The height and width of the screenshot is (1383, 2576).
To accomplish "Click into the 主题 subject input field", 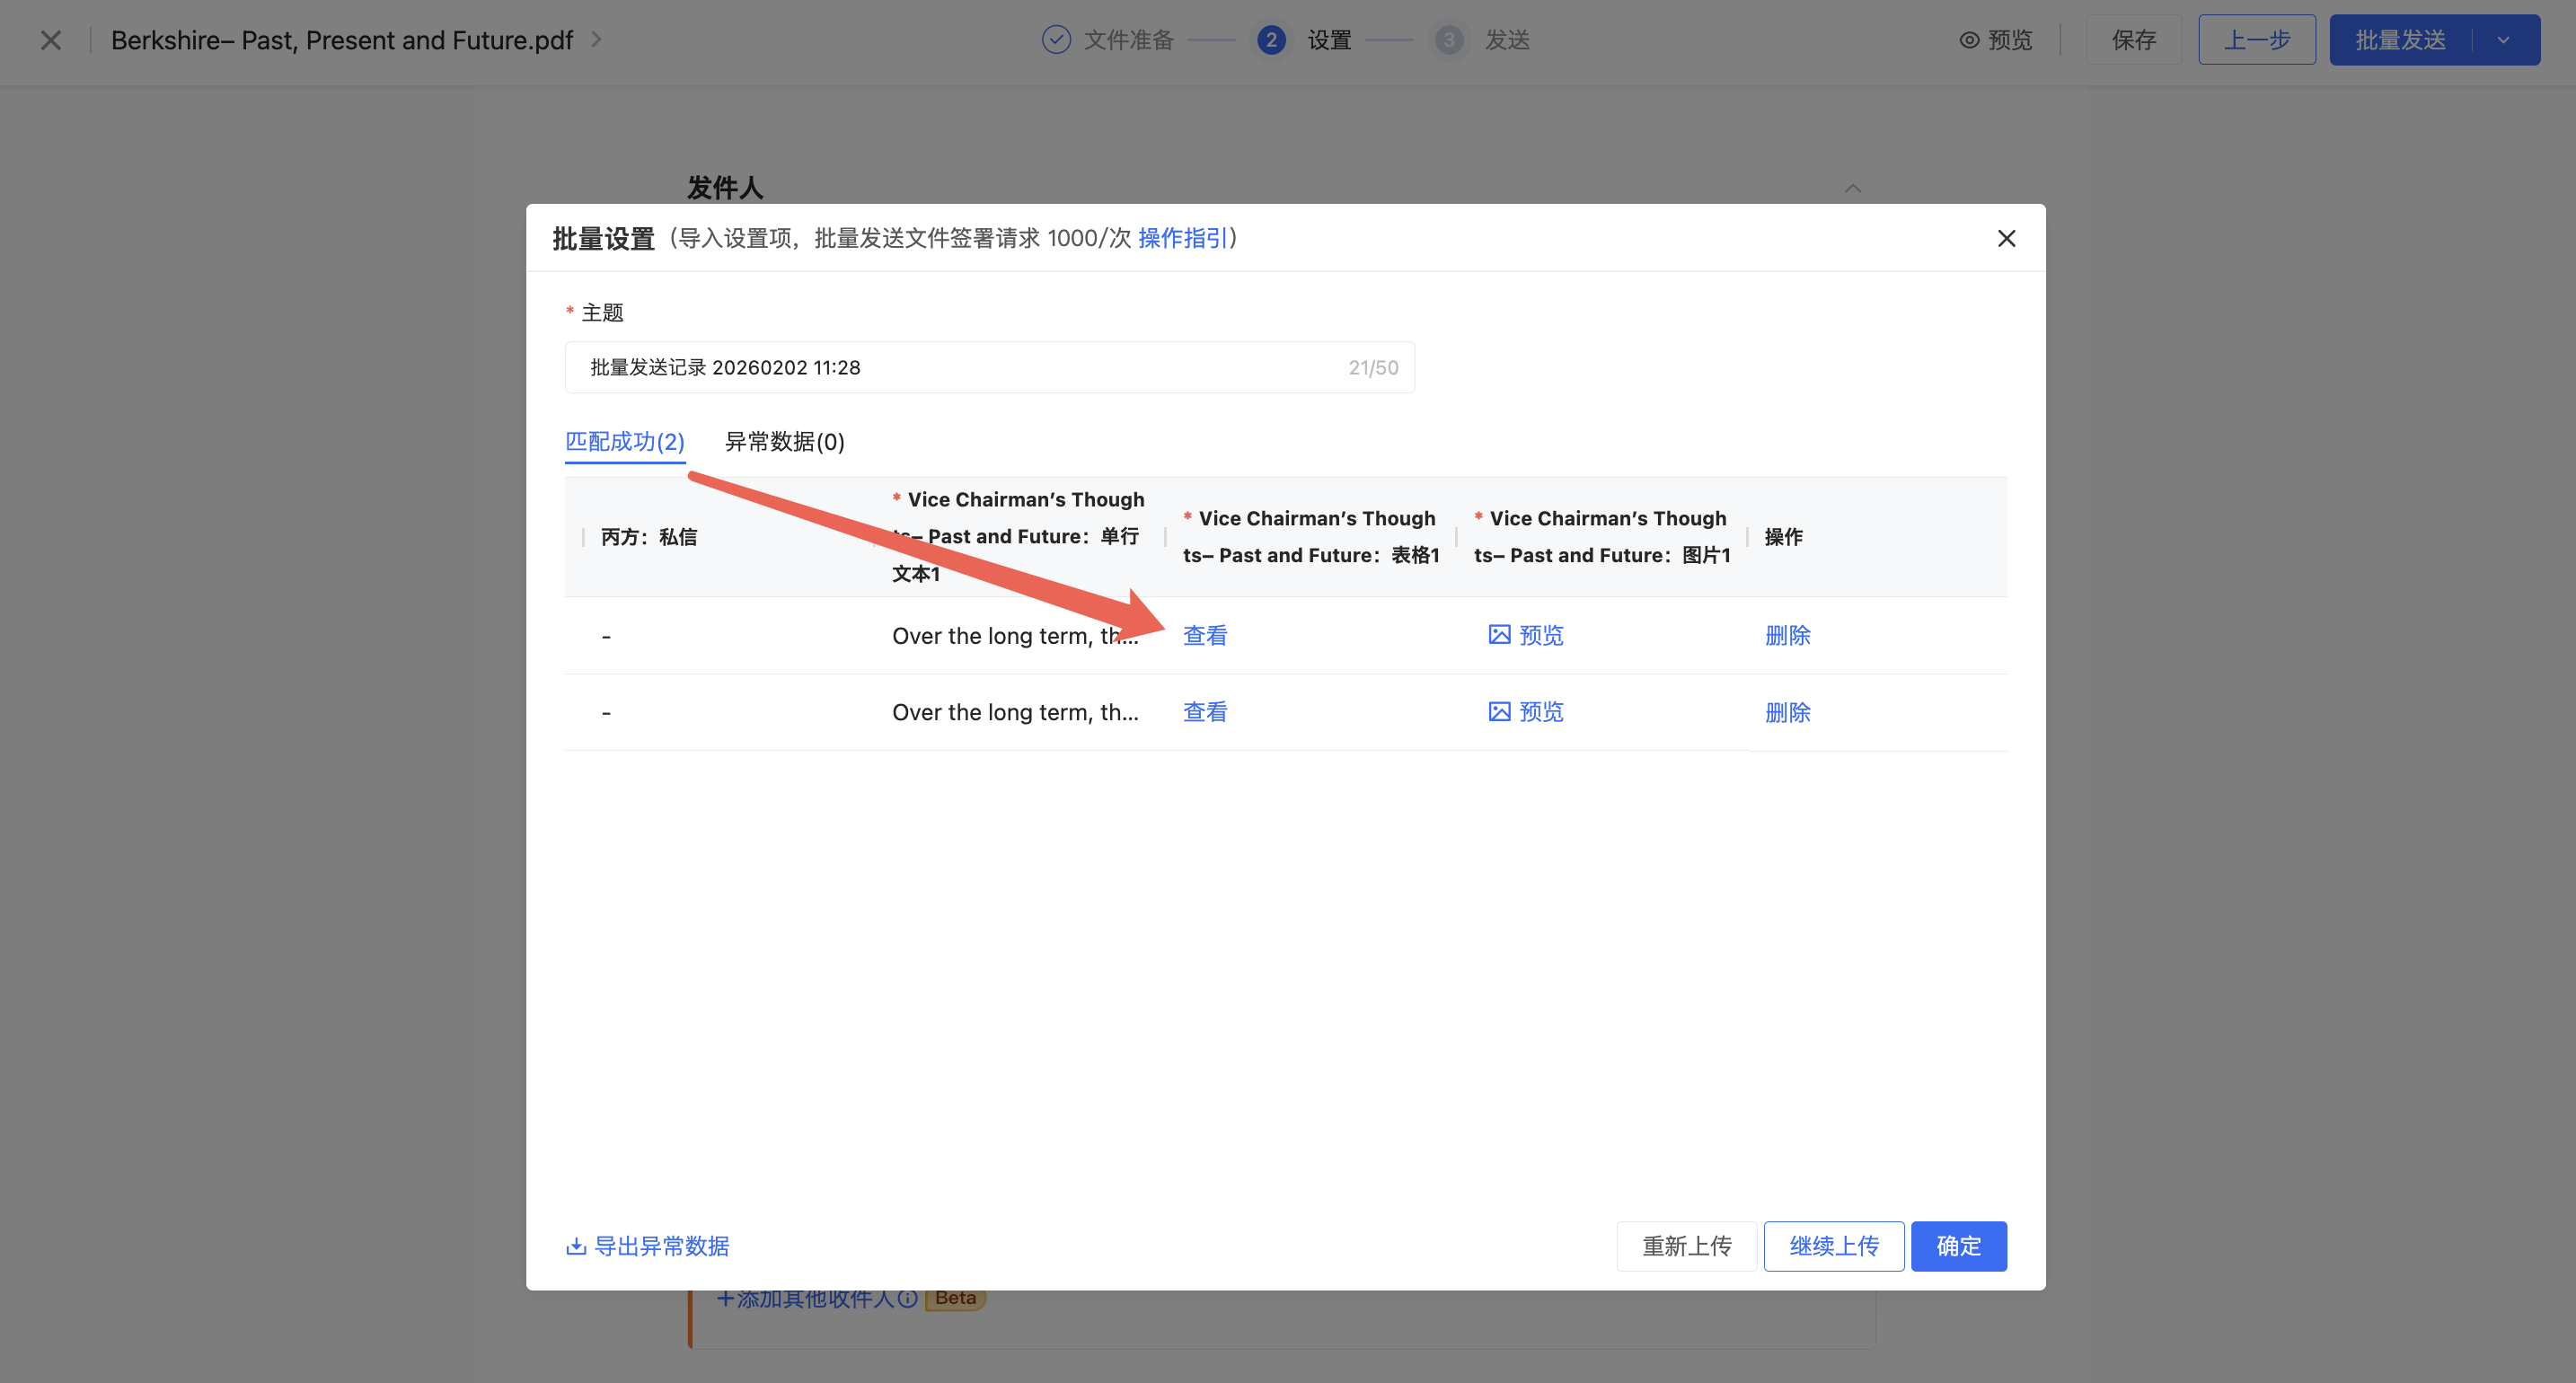I will 960,367.
